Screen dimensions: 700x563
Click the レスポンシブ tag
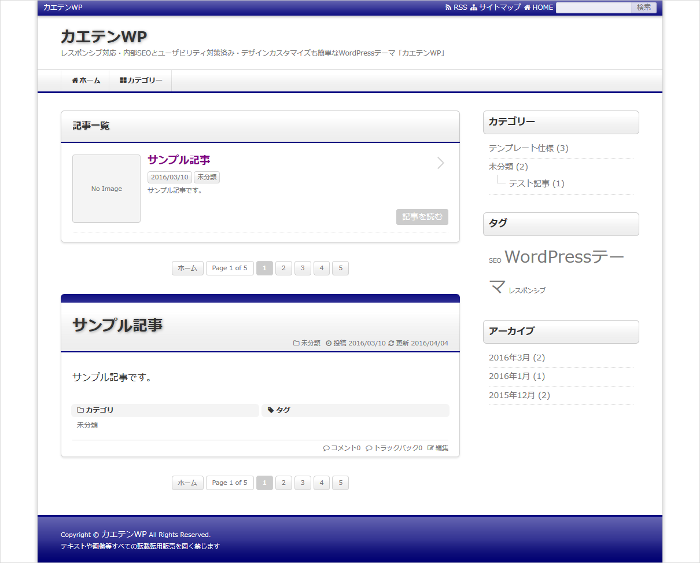point(527,290)
